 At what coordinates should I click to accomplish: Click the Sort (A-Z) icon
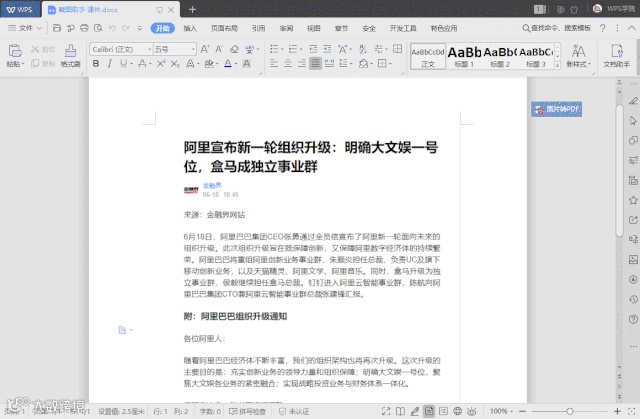pos(363,49)
